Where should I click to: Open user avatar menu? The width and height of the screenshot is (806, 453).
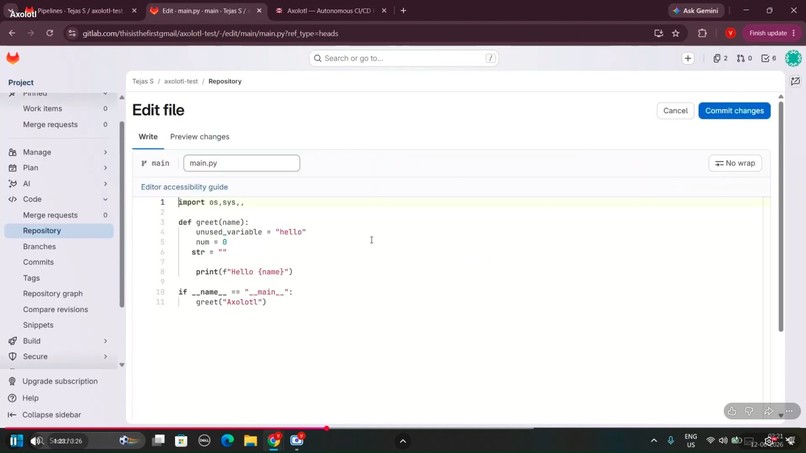pos(793,58)
